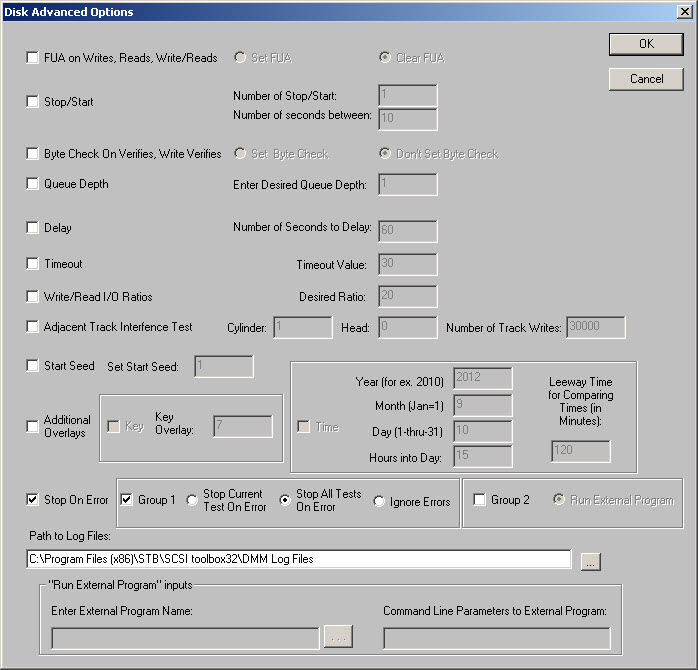Click the OK button
Viewport: 698px width, 670px height.
point(646,44)
